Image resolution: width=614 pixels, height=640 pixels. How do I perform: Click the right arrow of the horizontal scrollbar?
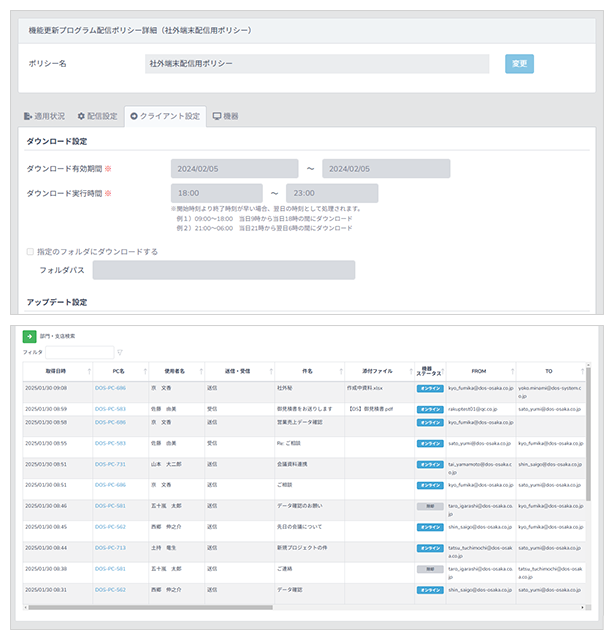582,607
